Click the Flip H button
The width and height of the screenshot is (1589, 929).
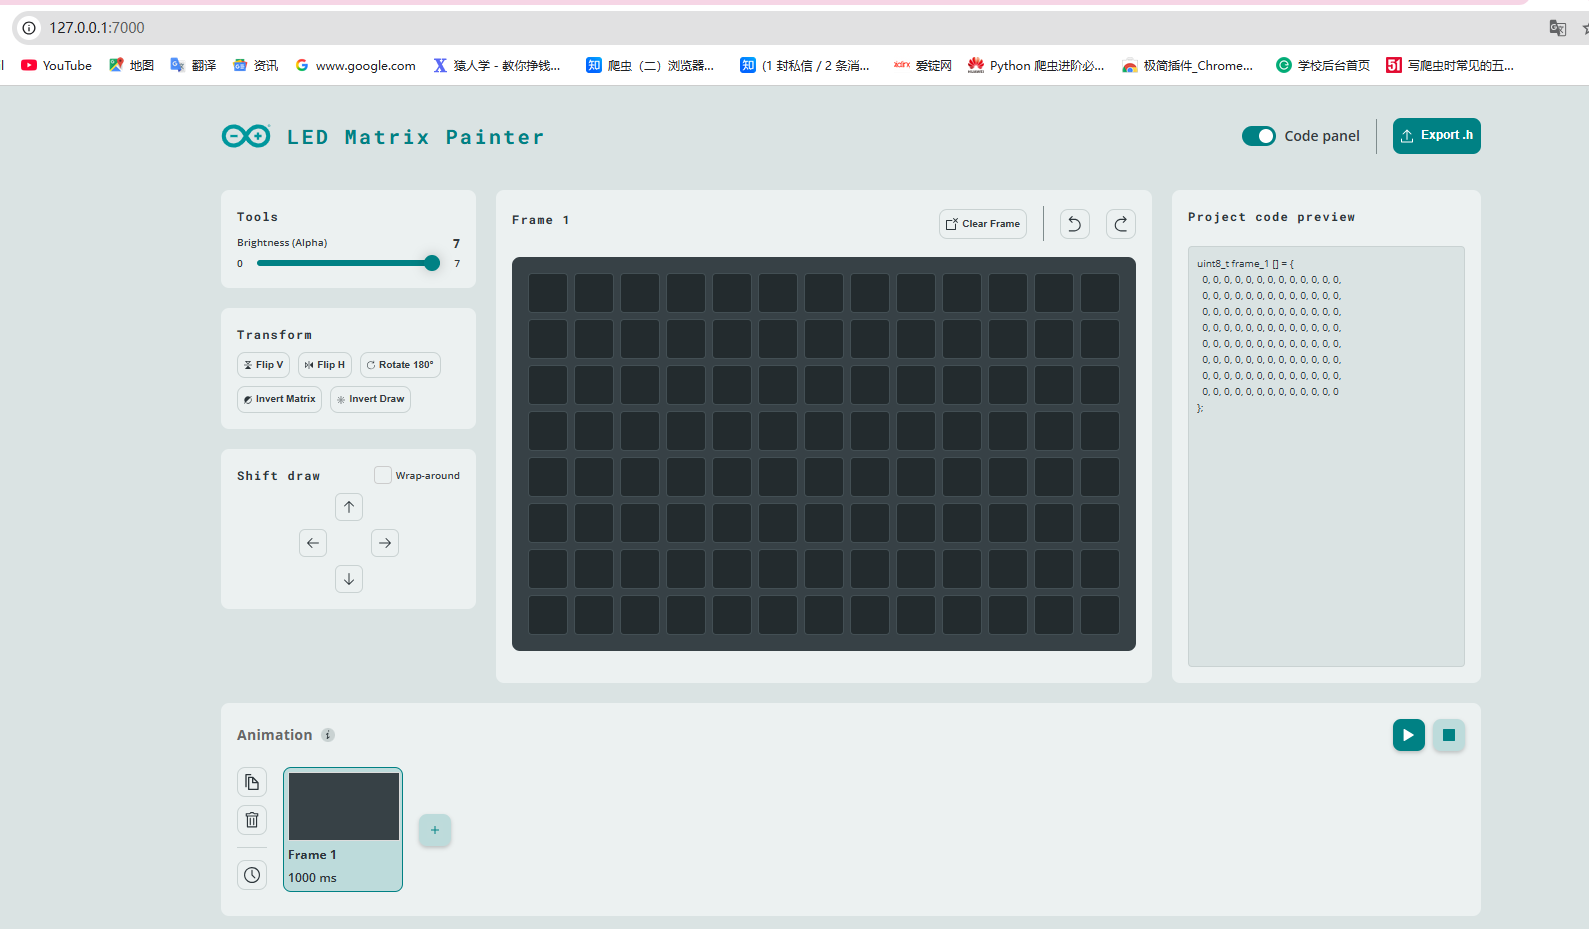tap(325, 365)
